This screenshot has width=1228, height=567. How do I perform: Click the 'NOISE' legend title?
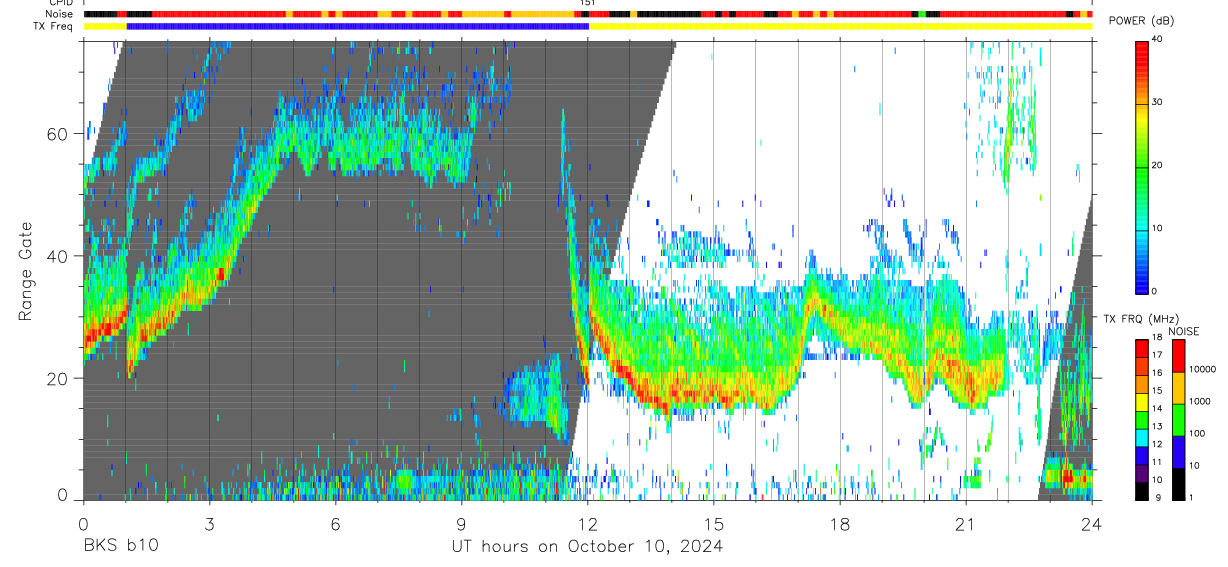(1185, 331)
